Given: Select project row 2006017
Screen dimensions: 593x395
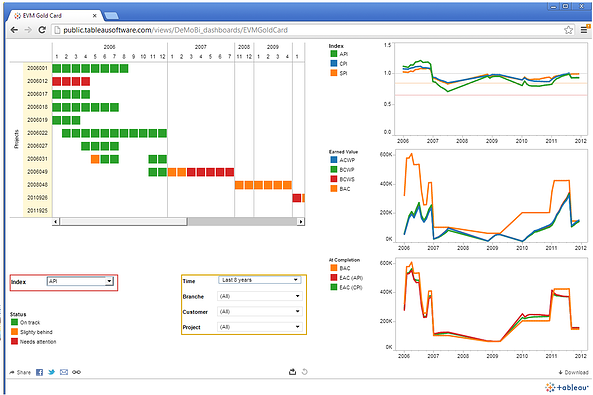Looking at the screenshot, I should coord(37,94).
